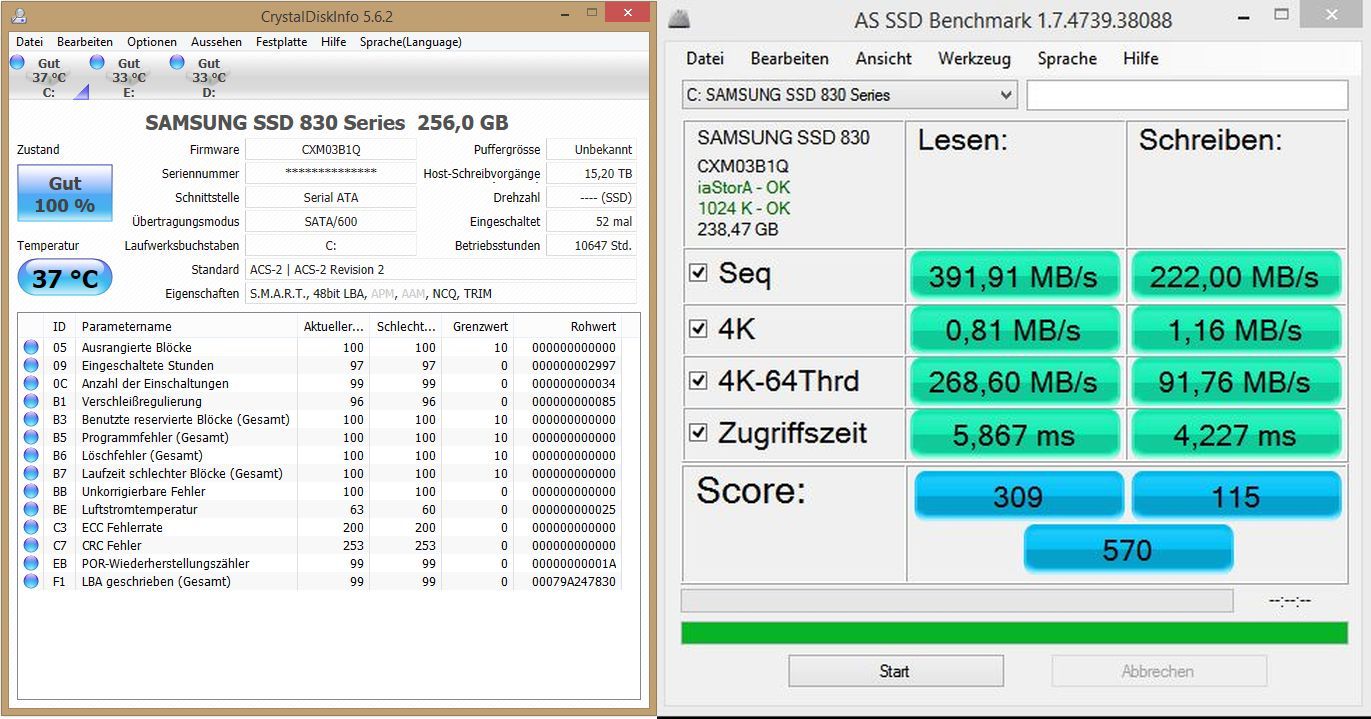Open the C: SAMSUNG SSD 830 Series drive dropdown
Screen dimensions: 1371x719
[x=849, y=95]
